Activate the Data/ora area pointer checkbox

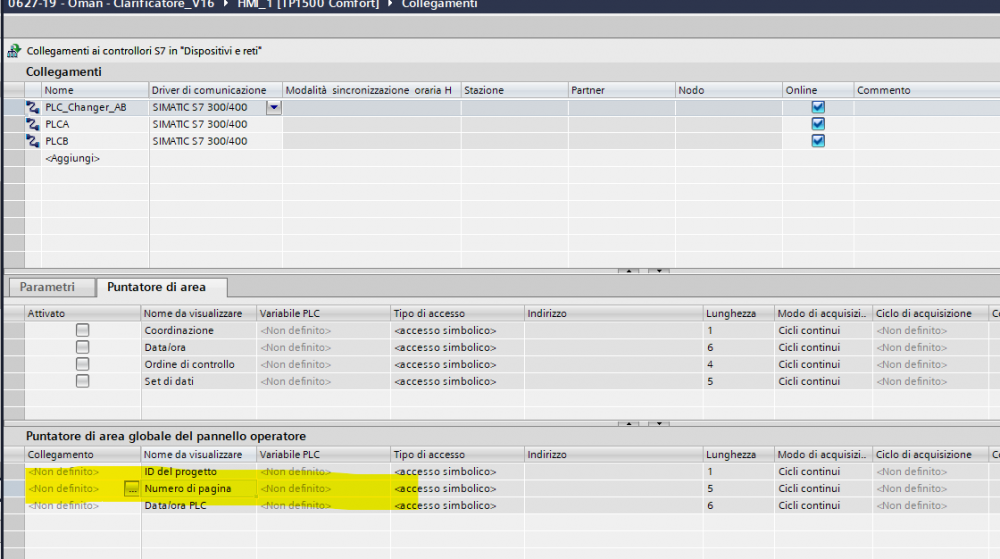point(82,347)
